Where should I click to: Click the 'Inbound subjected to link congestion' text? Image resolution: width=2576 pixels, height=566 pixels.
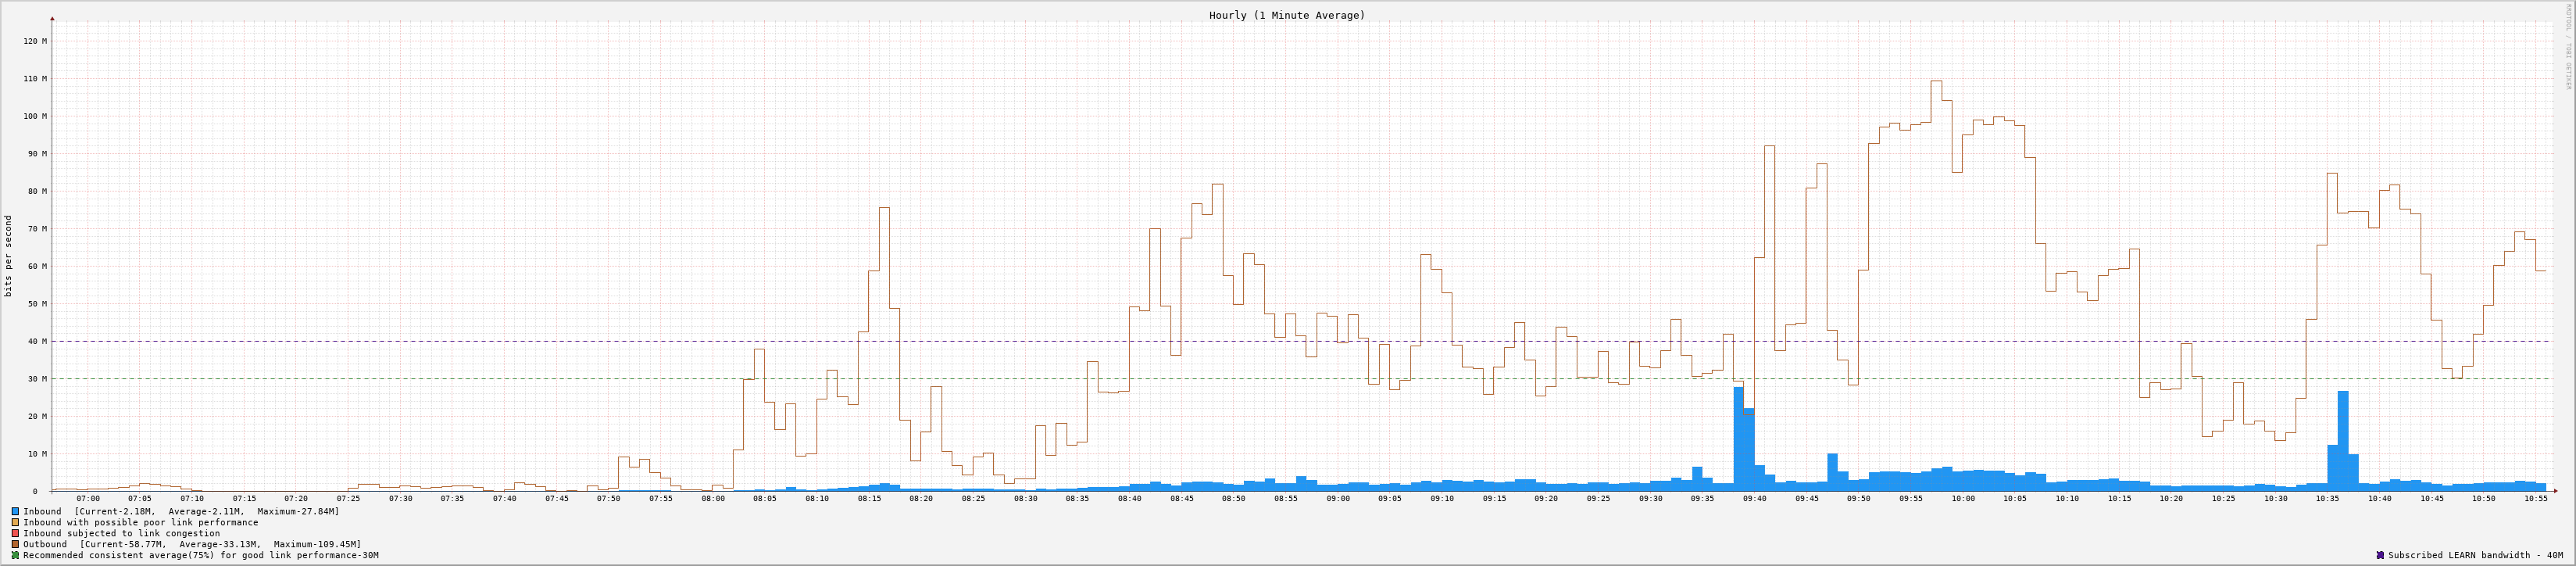click(x=121, y=533)
